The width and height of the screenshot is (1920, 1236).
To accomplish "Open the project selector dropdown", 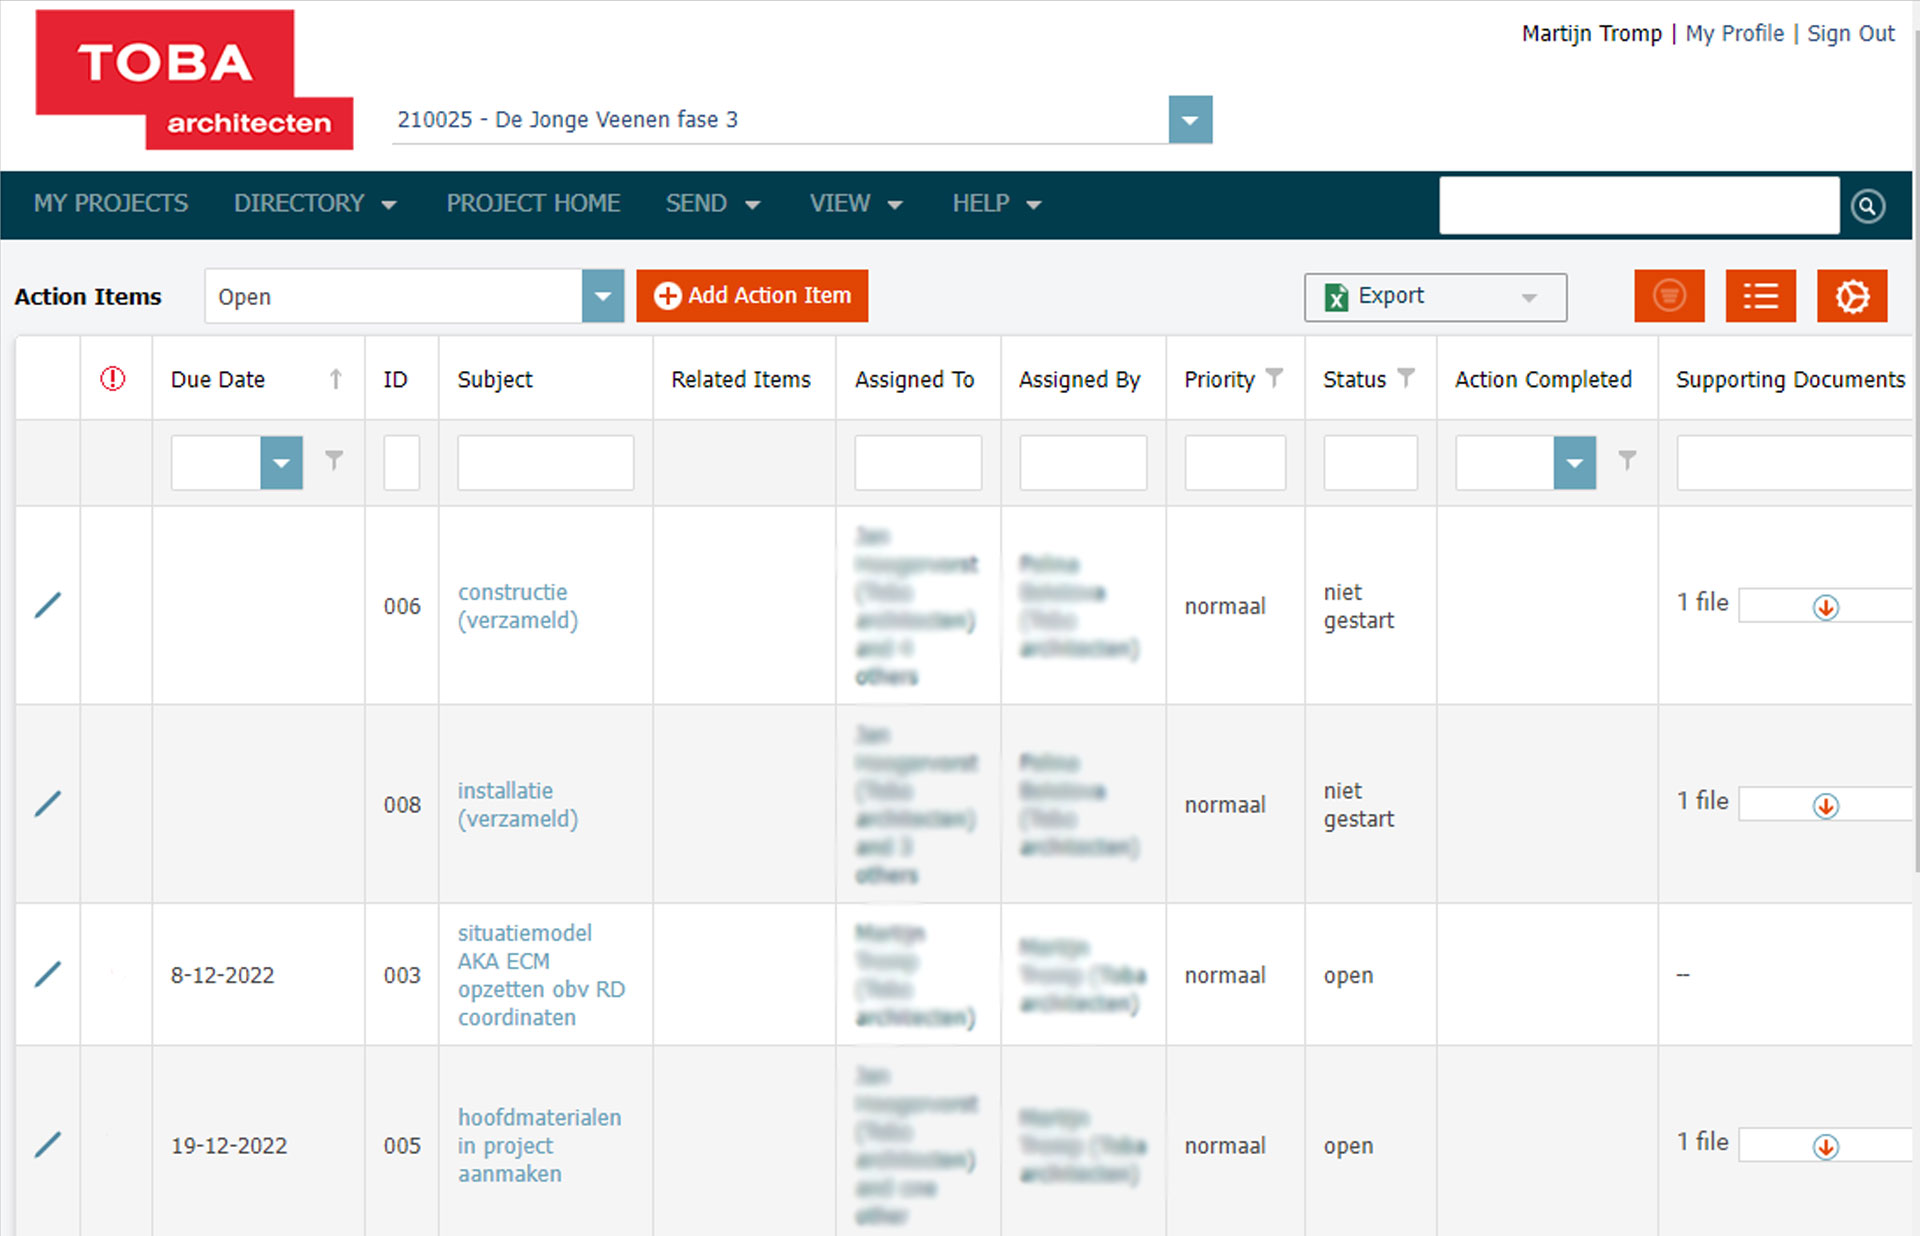I will pyautogui.click(x=1190, y=121).
